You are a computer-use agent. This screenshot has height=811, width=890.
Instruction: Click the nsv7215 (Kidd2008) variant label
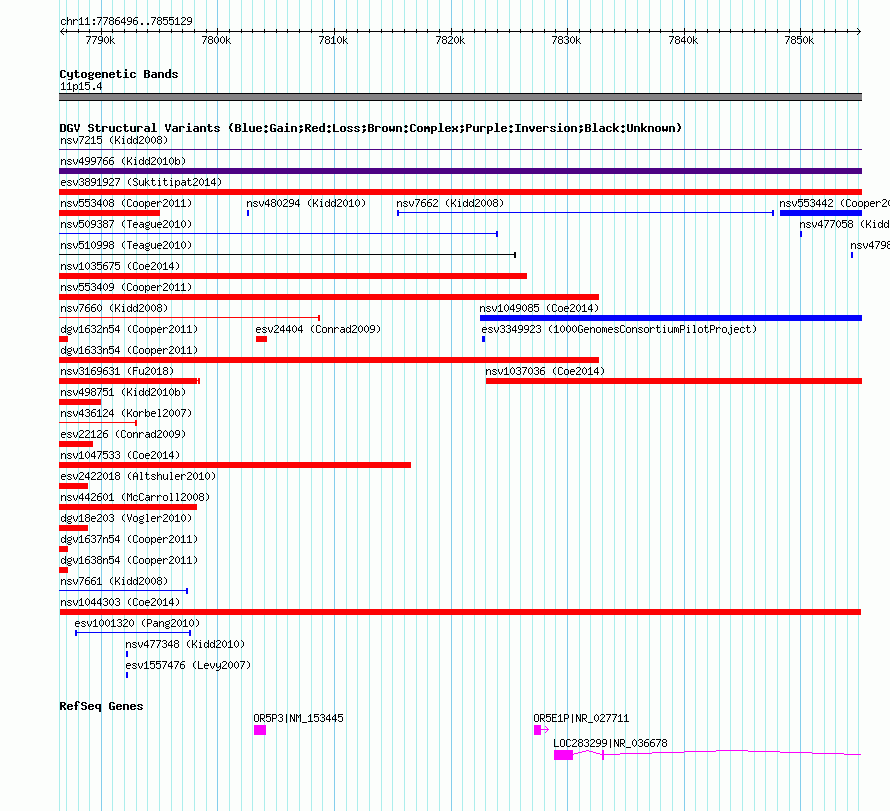coord(114,140)
